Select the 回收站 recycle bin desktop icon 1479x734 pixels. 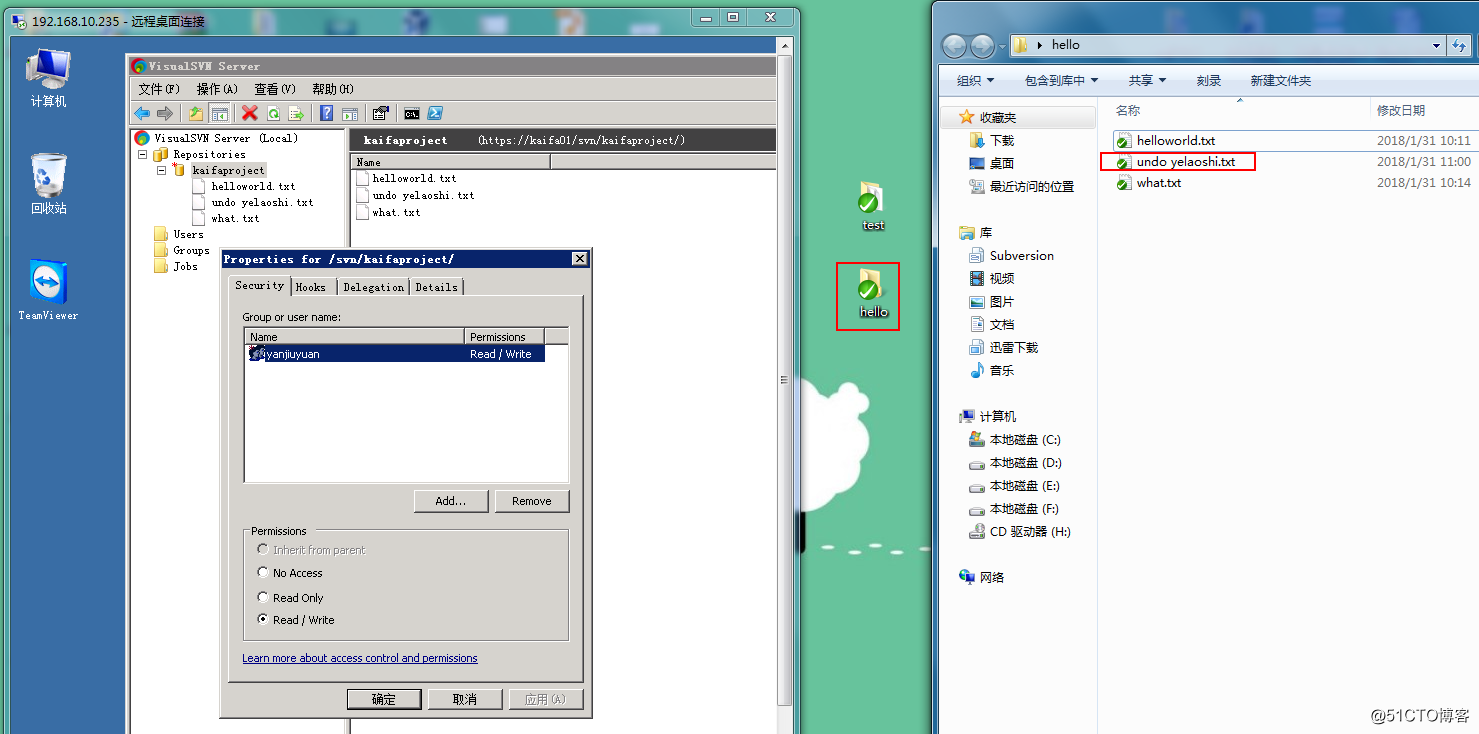48,184
